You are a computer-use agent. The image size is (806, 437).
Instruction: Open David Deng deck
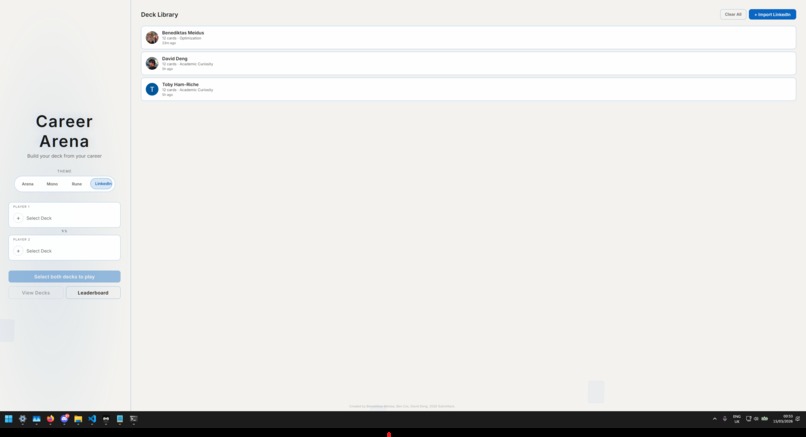[468, 63]
